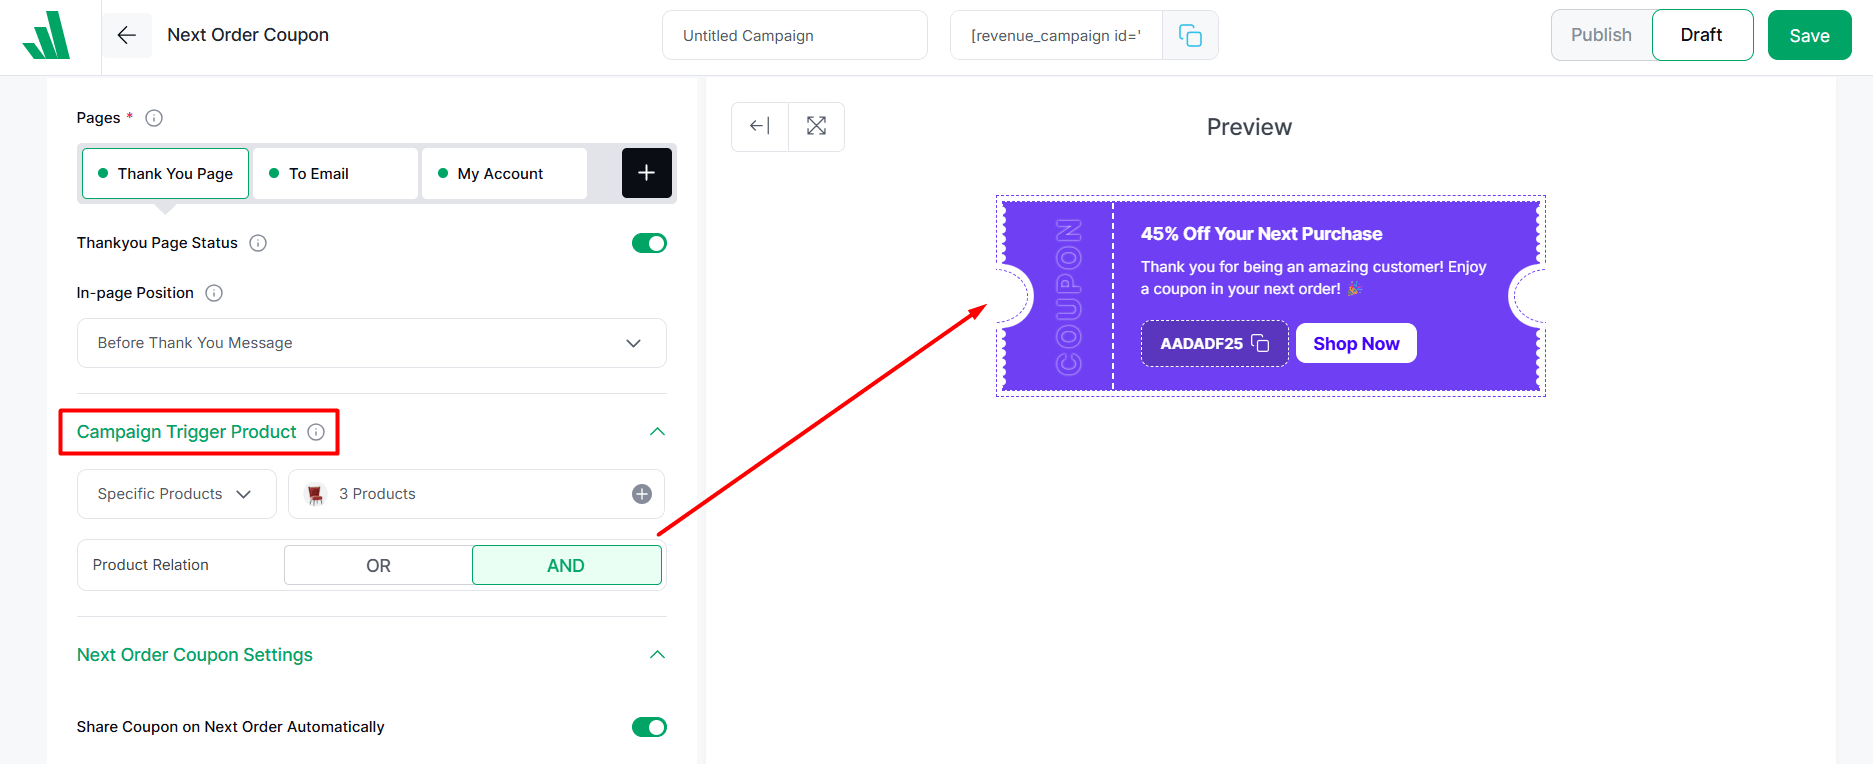The image size is (1873, 764).
Task: Save the campaign
Action: tap(1809, 35)
